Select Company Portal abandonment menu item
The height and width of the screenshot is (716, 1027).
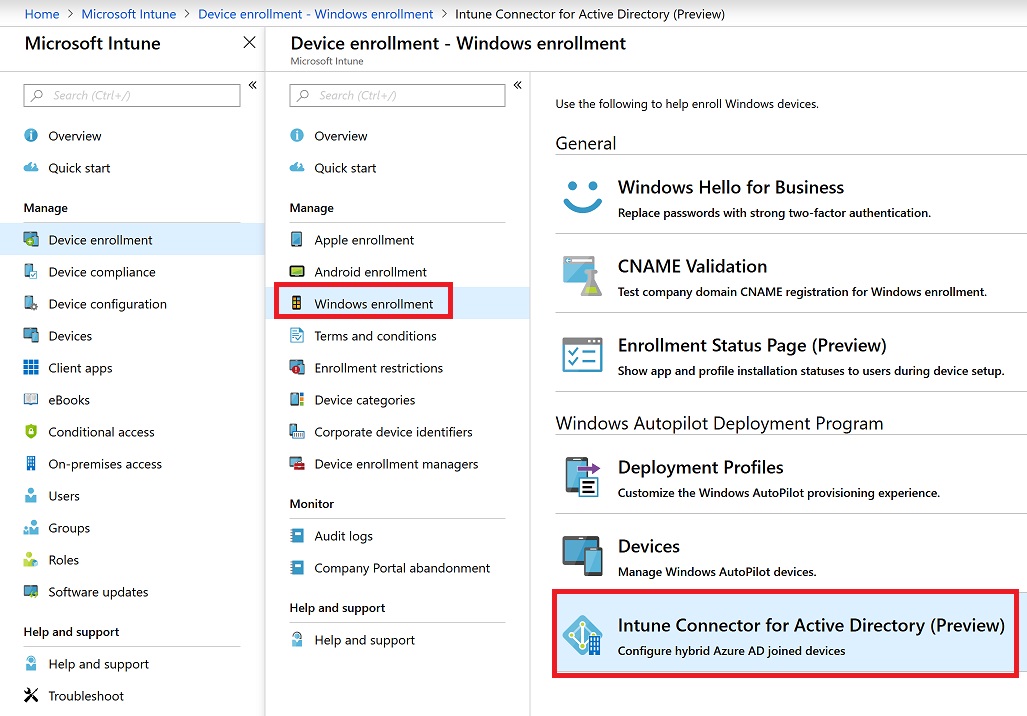pos(398,568)
